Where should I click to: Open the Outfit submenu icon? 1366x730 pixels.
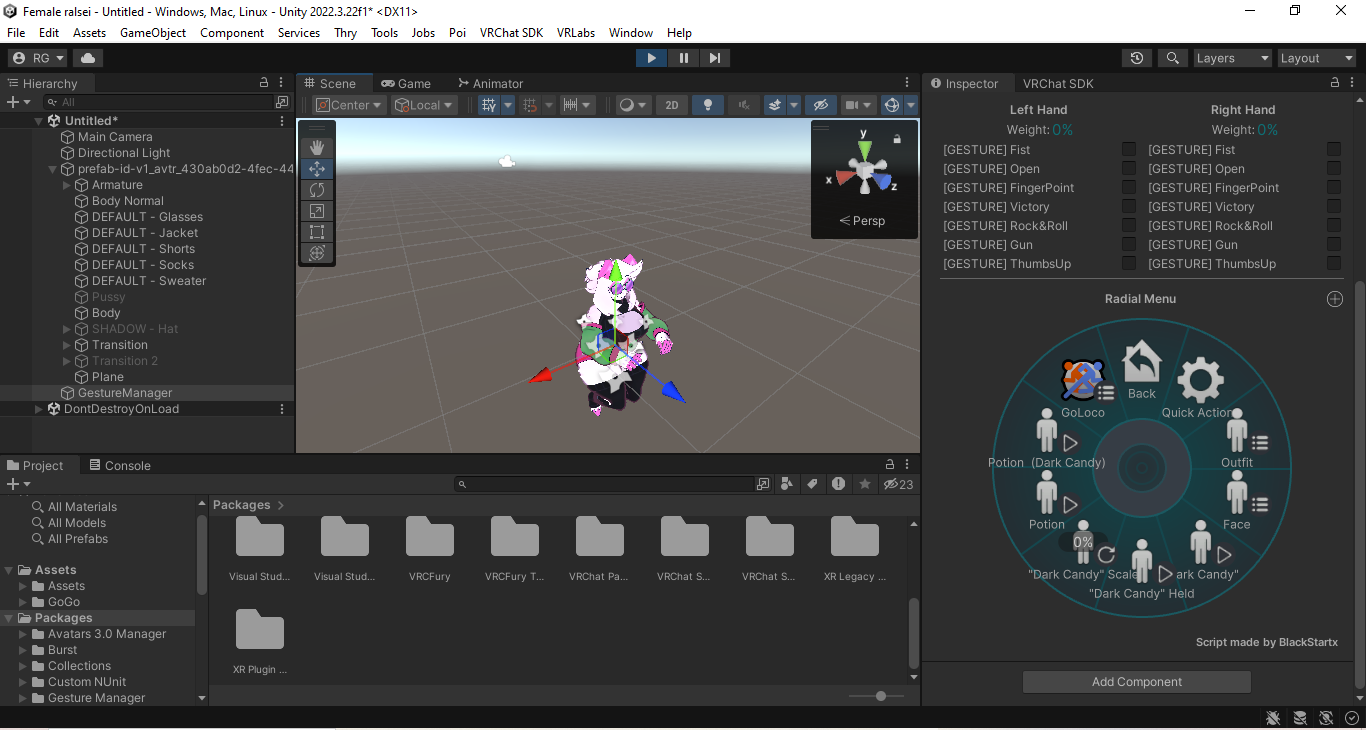[1238, 432]
